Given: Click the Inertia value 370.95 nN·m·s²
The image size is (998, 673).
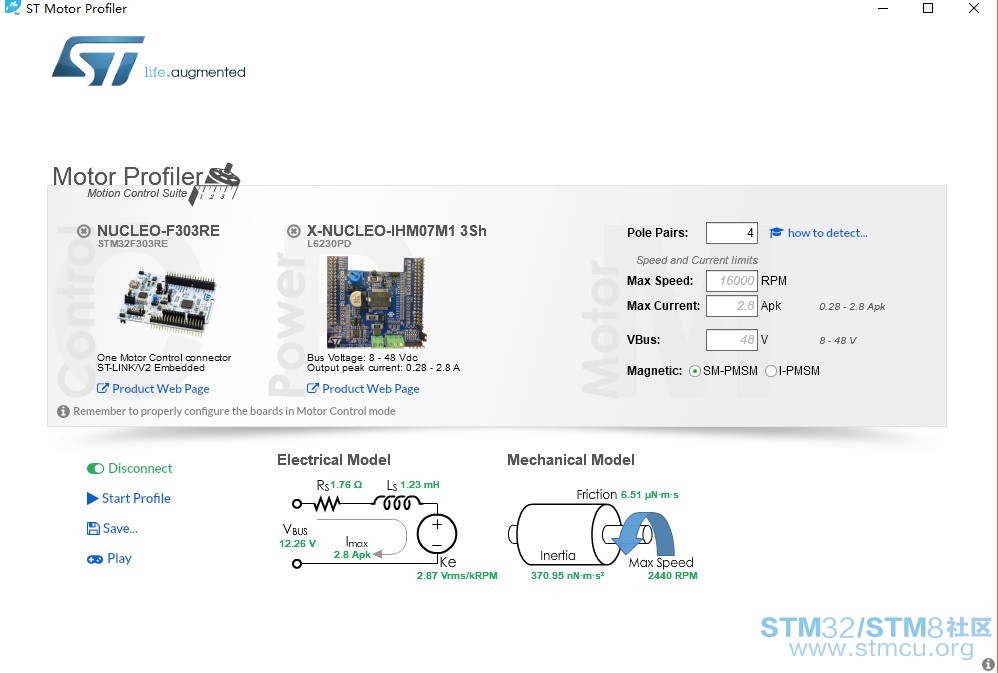Looking at the screenshot, I should 567,576.
